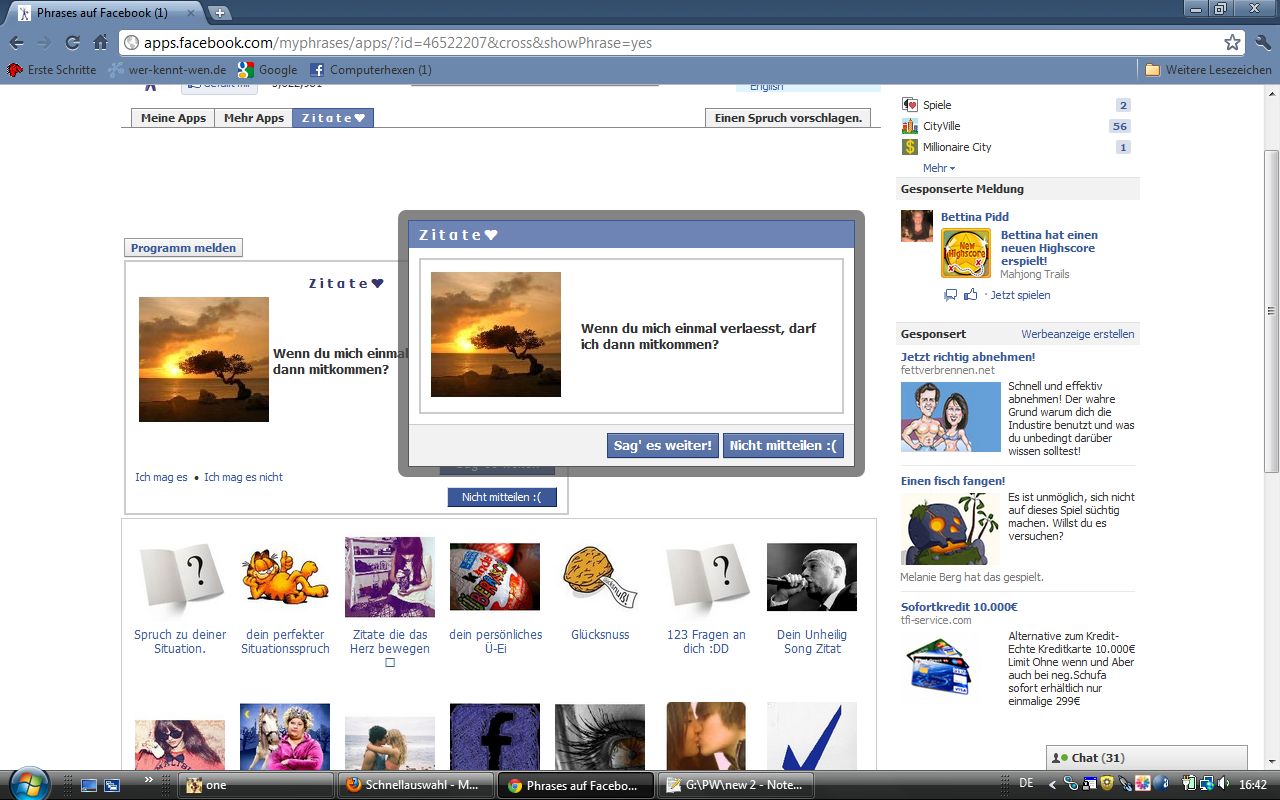The image size is (1280, 800).
Task: Switch to the Meine Apps tab
Action: point(173,118)
